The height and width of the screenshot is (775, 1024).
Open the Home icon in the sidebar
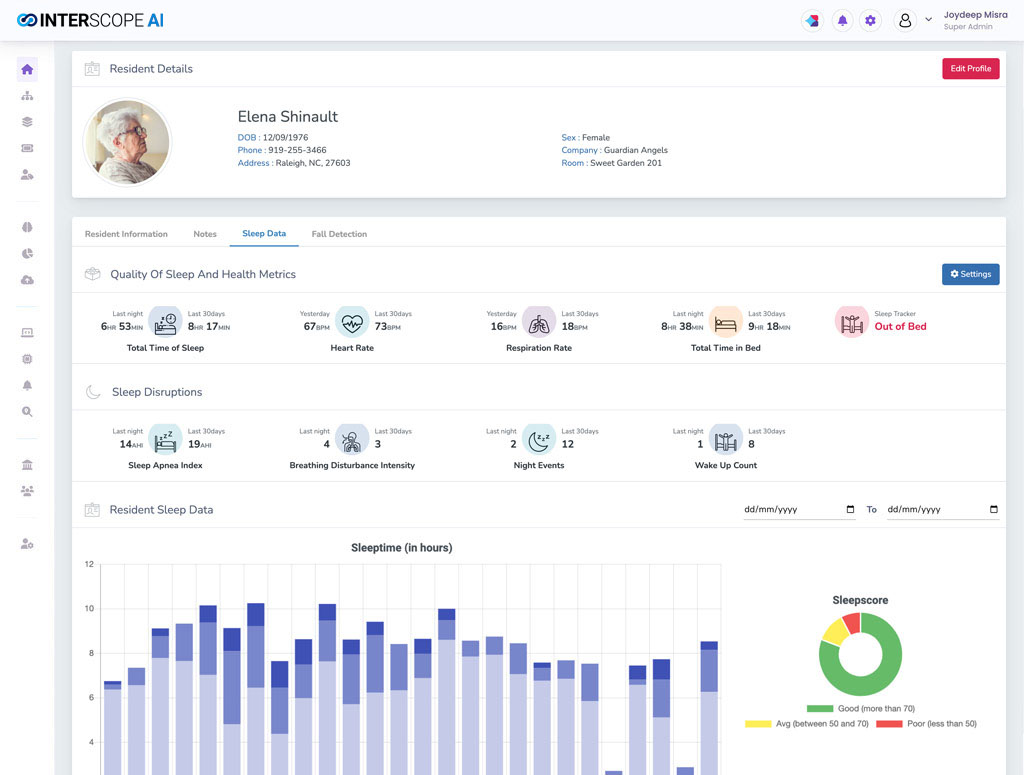27,69
